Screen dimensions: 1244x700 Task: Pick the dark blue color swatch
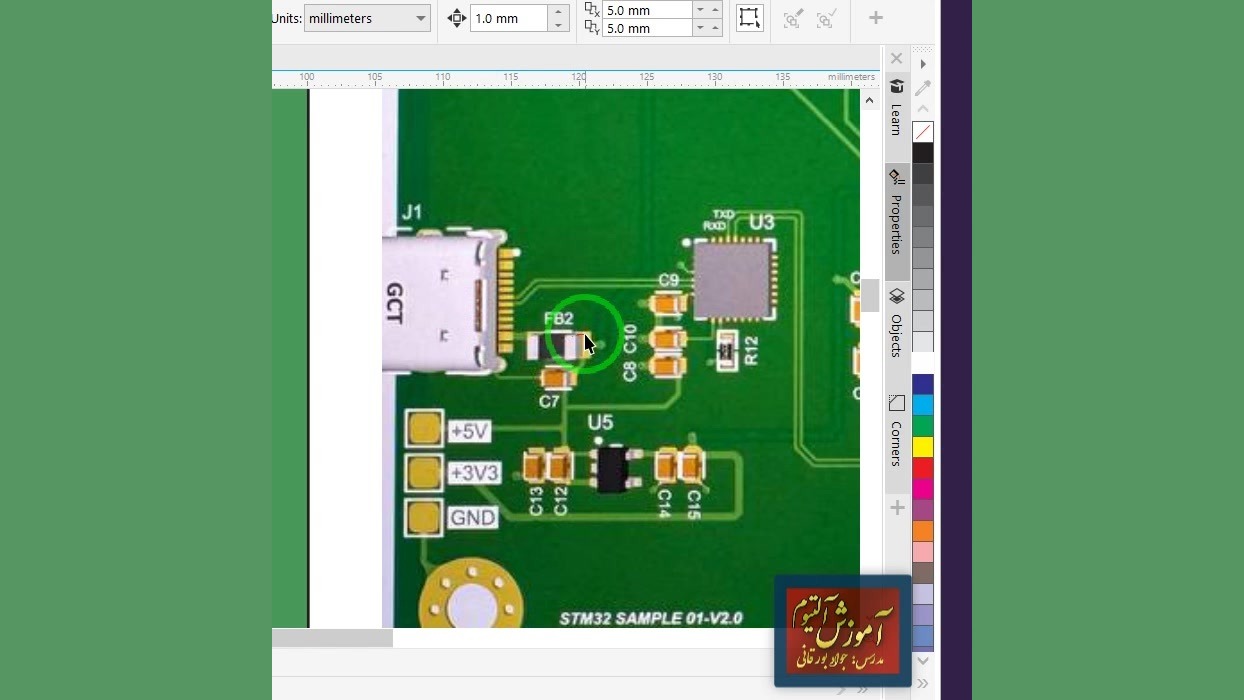923,384
